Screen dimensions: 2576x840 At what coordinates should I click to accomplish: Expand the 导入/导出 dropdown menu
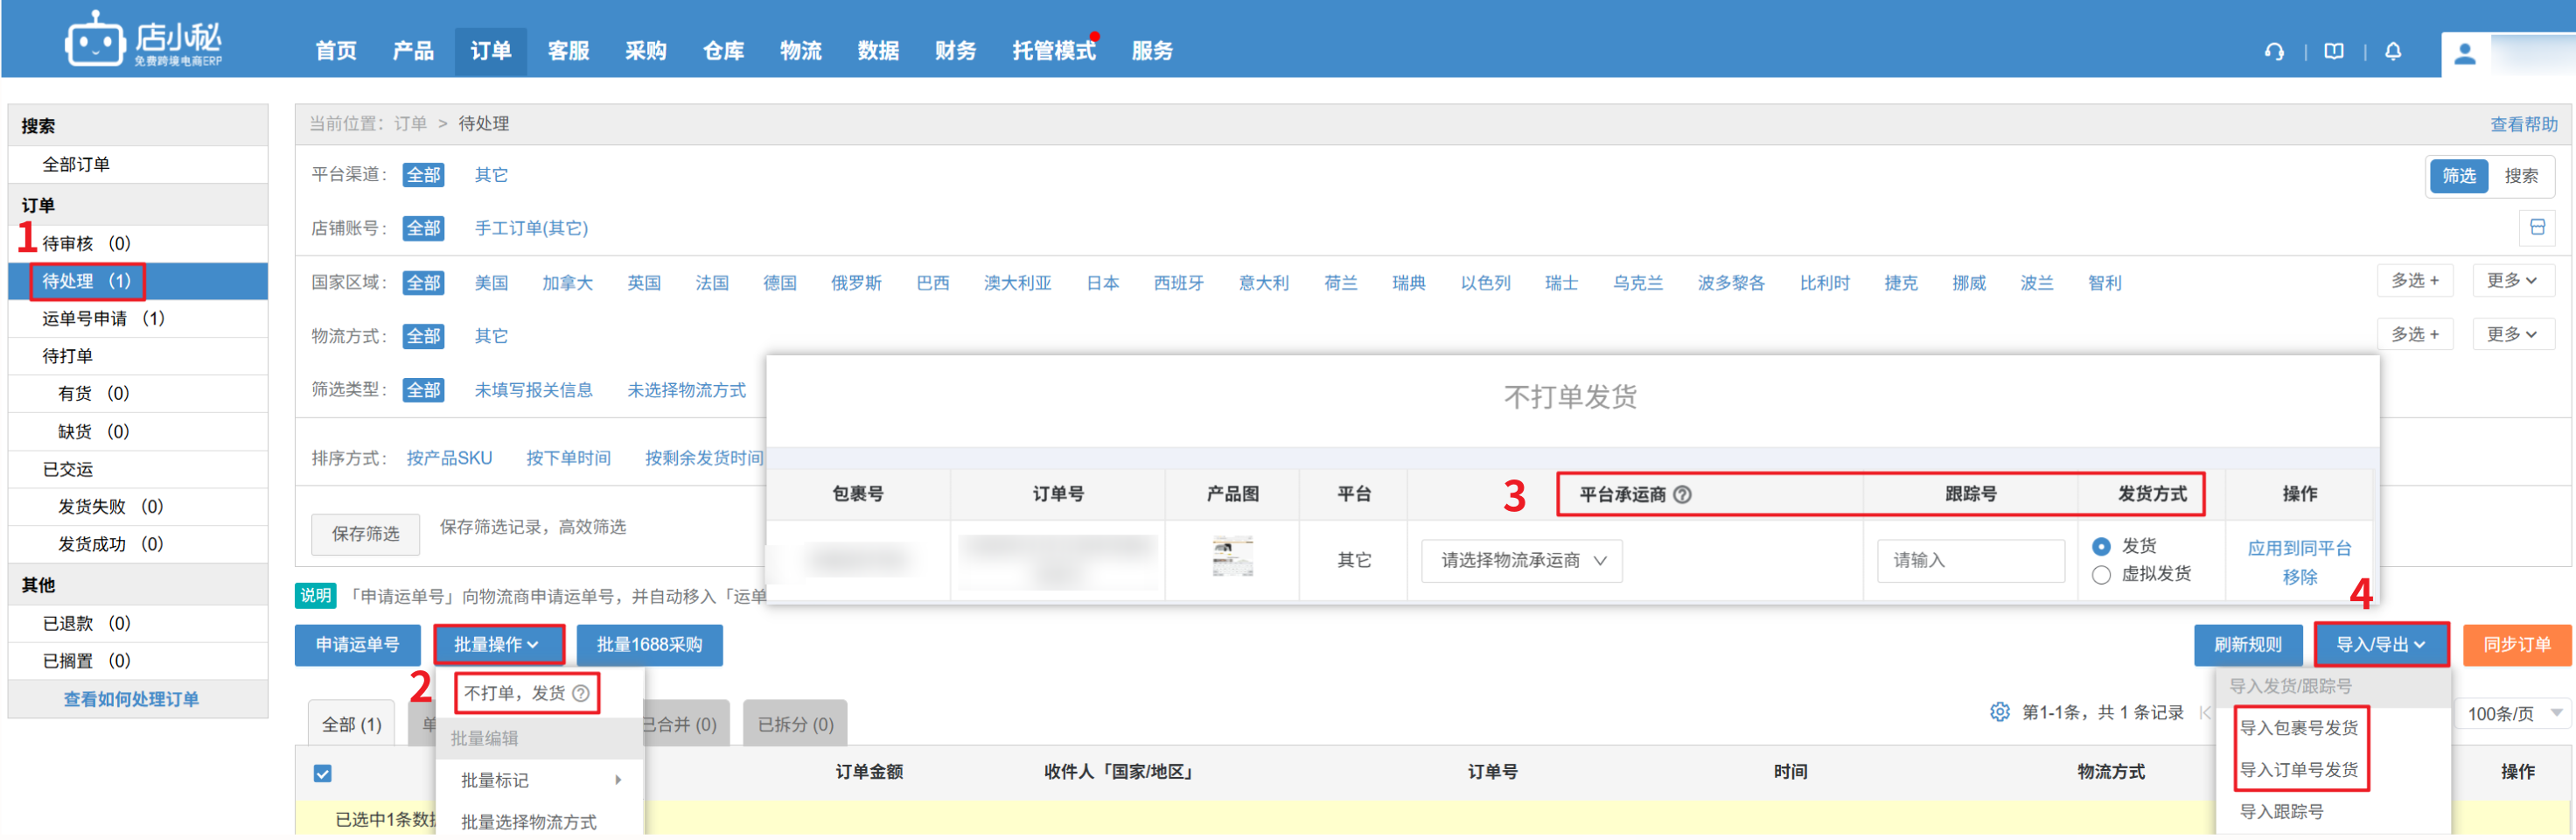coord(2380,645)
